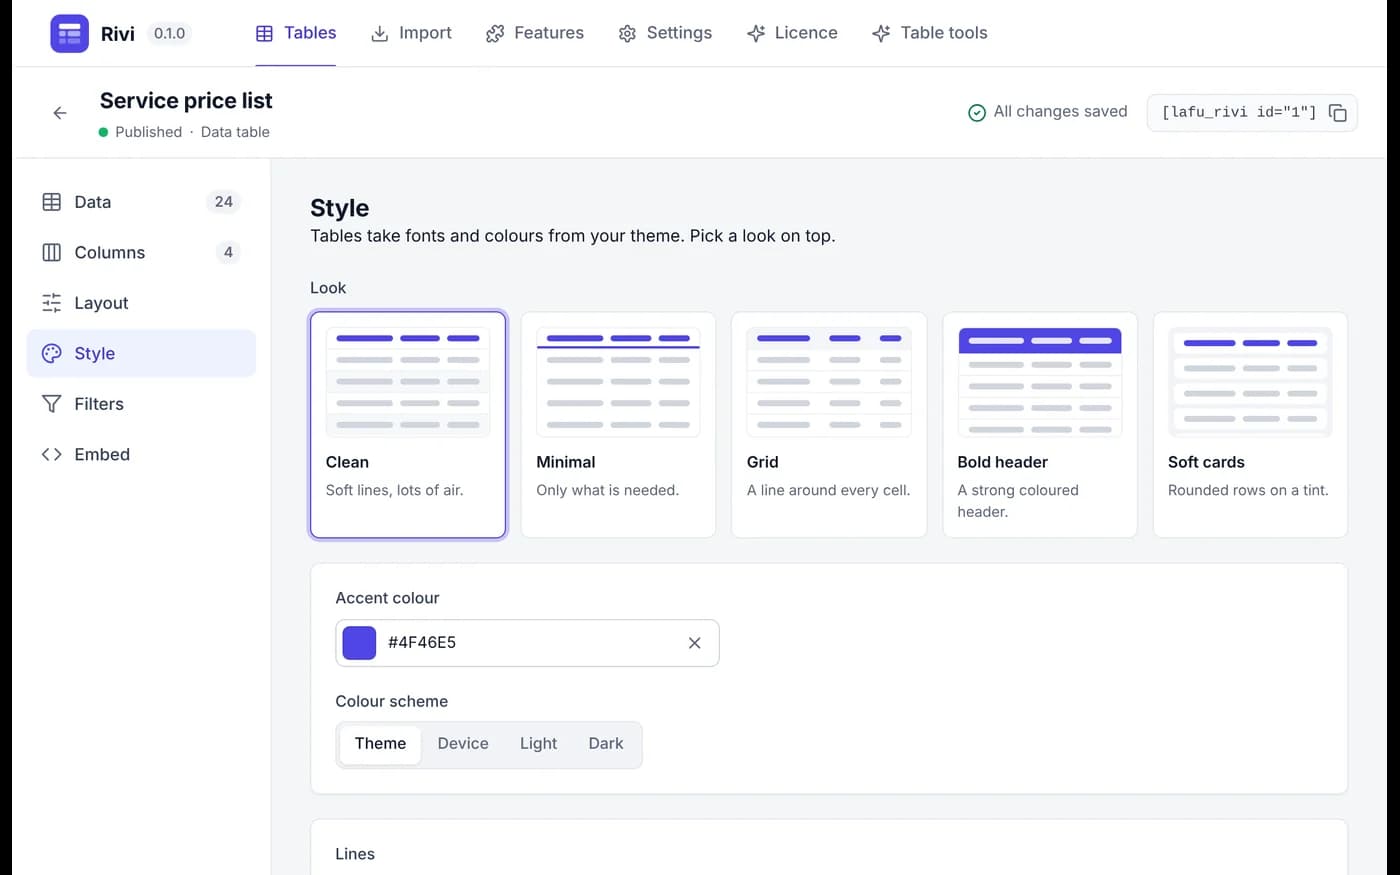Open the Import tab

411,33
